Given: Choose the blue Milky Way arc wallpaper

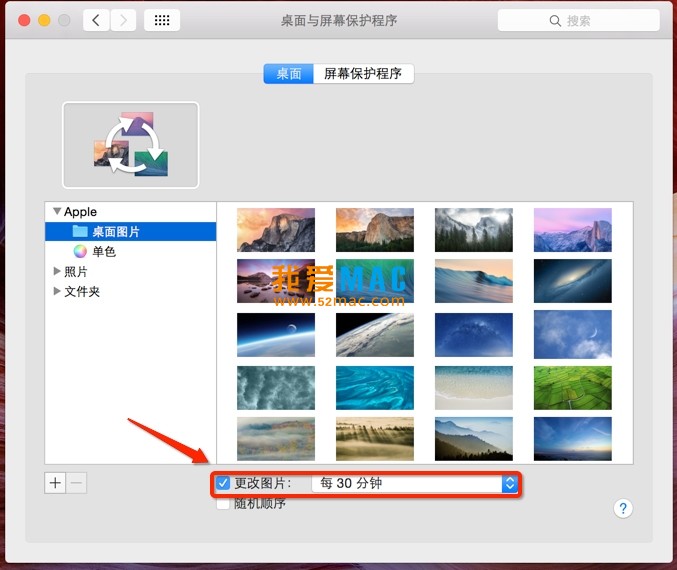Looking at the screenshot, I should tap(474, 335).
